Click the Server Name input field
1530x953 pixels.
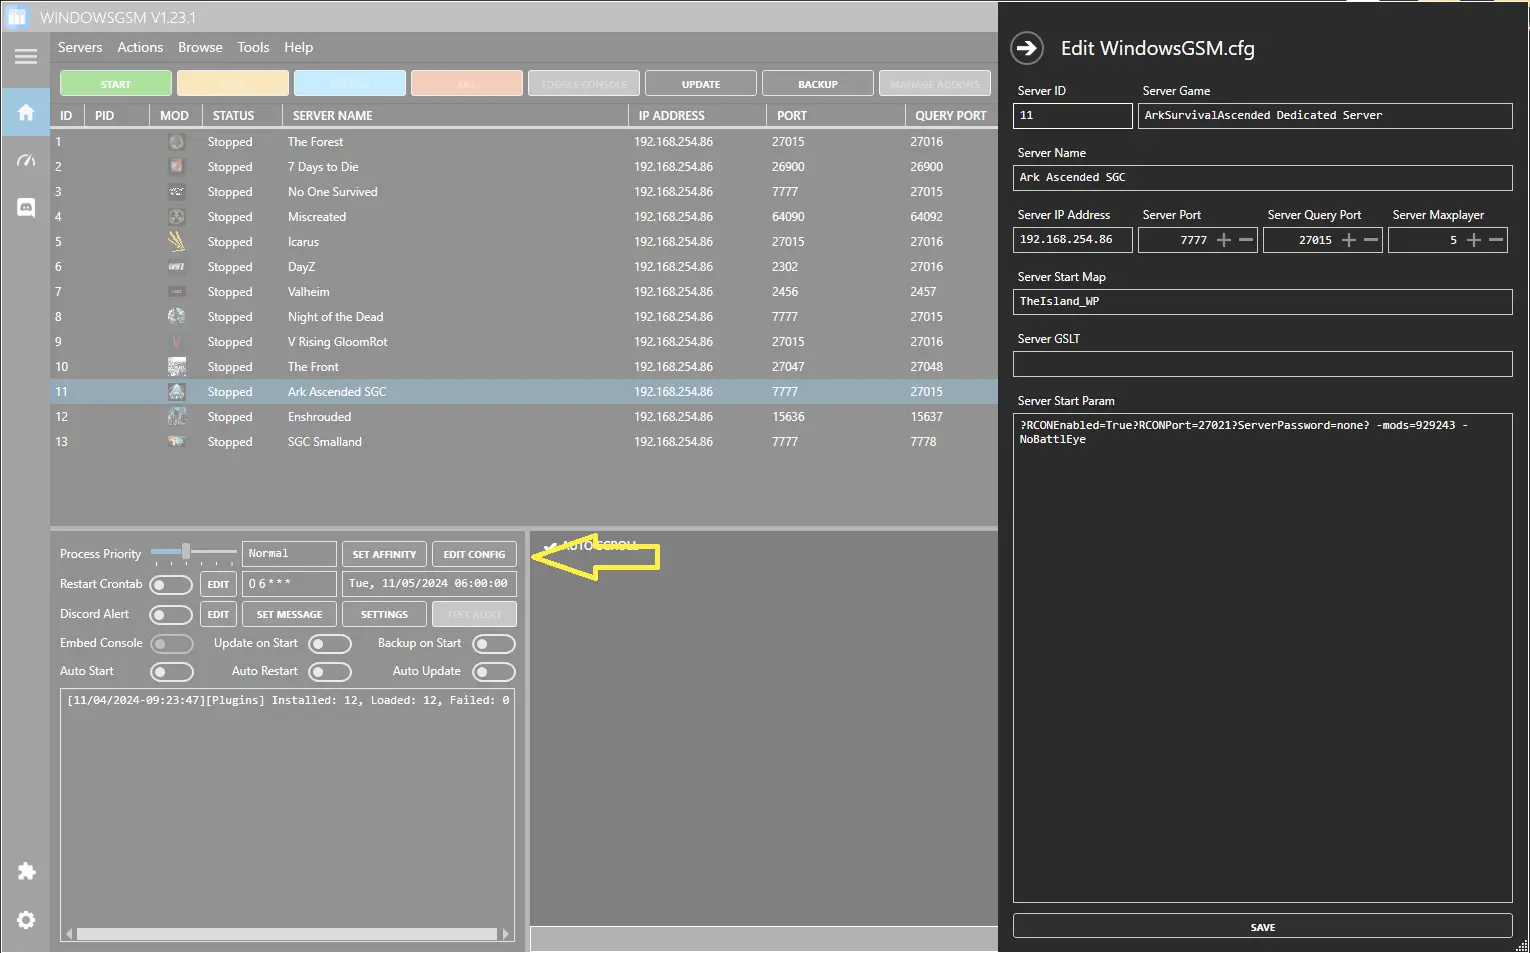[x=1262, y=177]
